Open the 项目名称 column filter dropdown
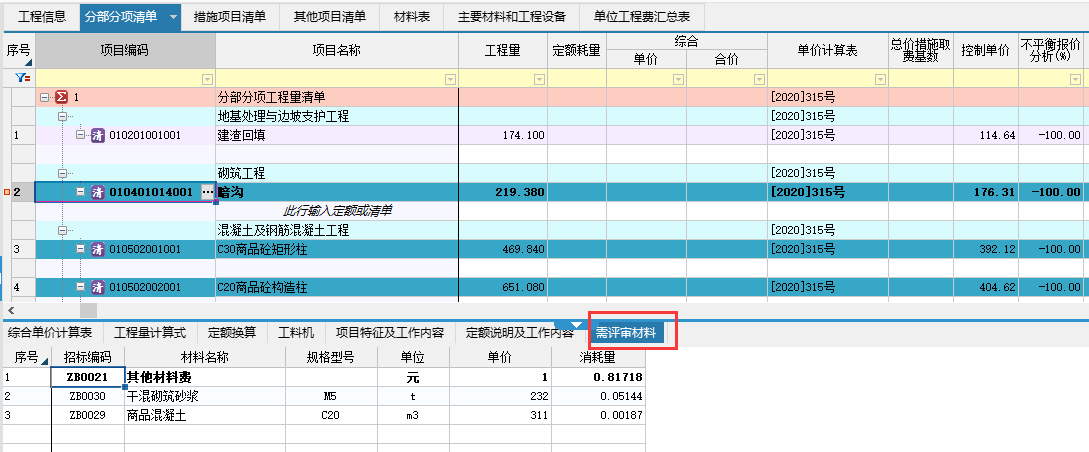 point(450,79)
